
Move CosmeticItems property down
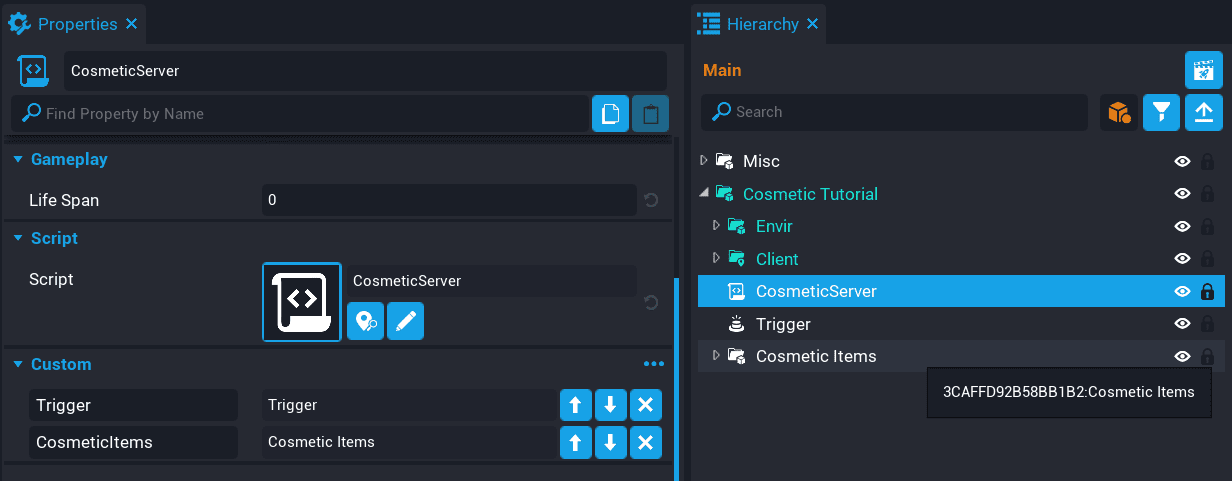click(x=610, y=442)
